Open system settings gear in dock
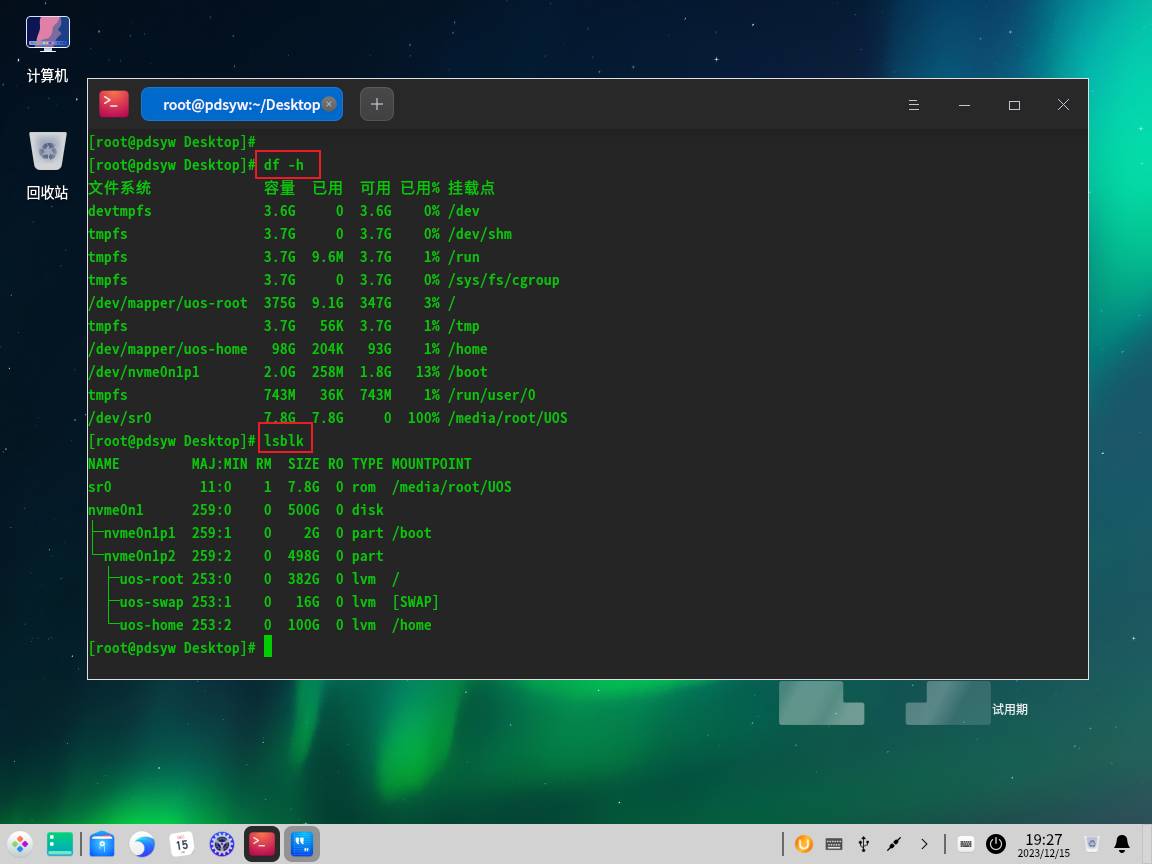 click(222, 844)
